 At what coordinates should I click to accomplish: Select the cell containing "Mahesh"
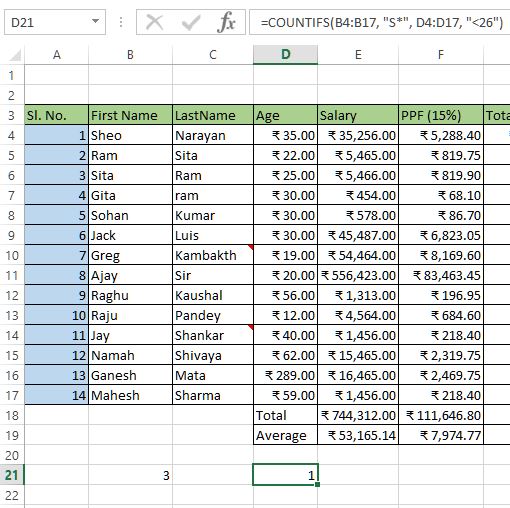pos(130,395)
